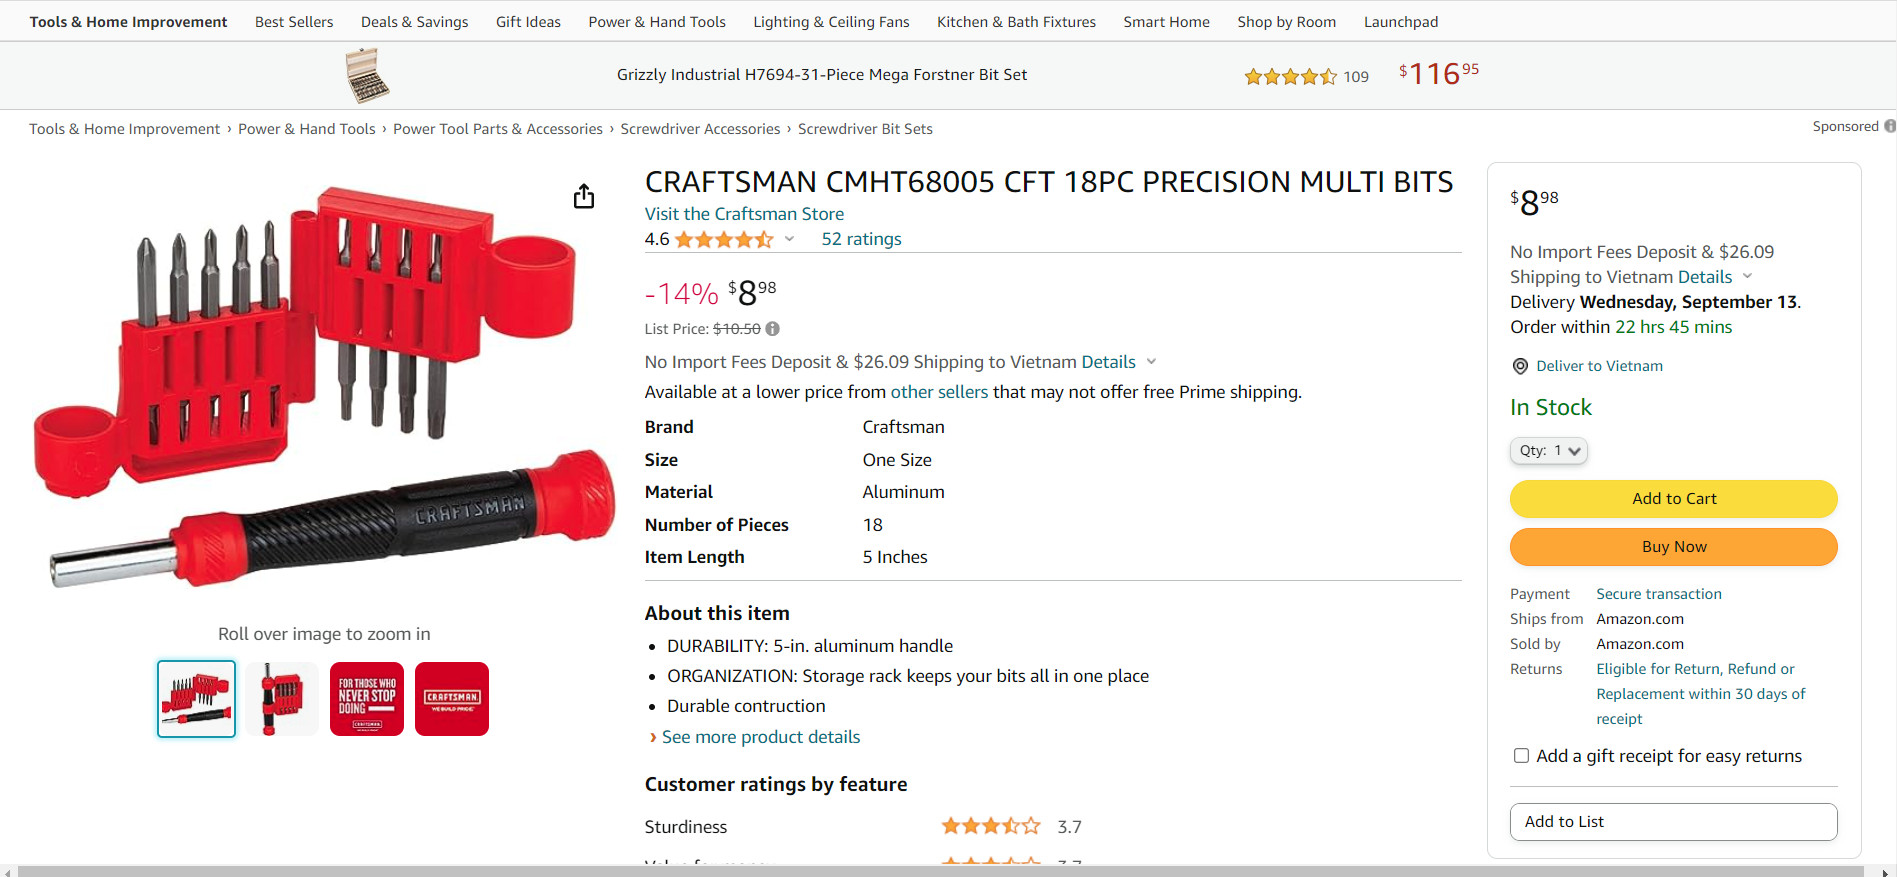Select the second product thumbnail
The image size is (1897, 877).
(x=282, y=699)
